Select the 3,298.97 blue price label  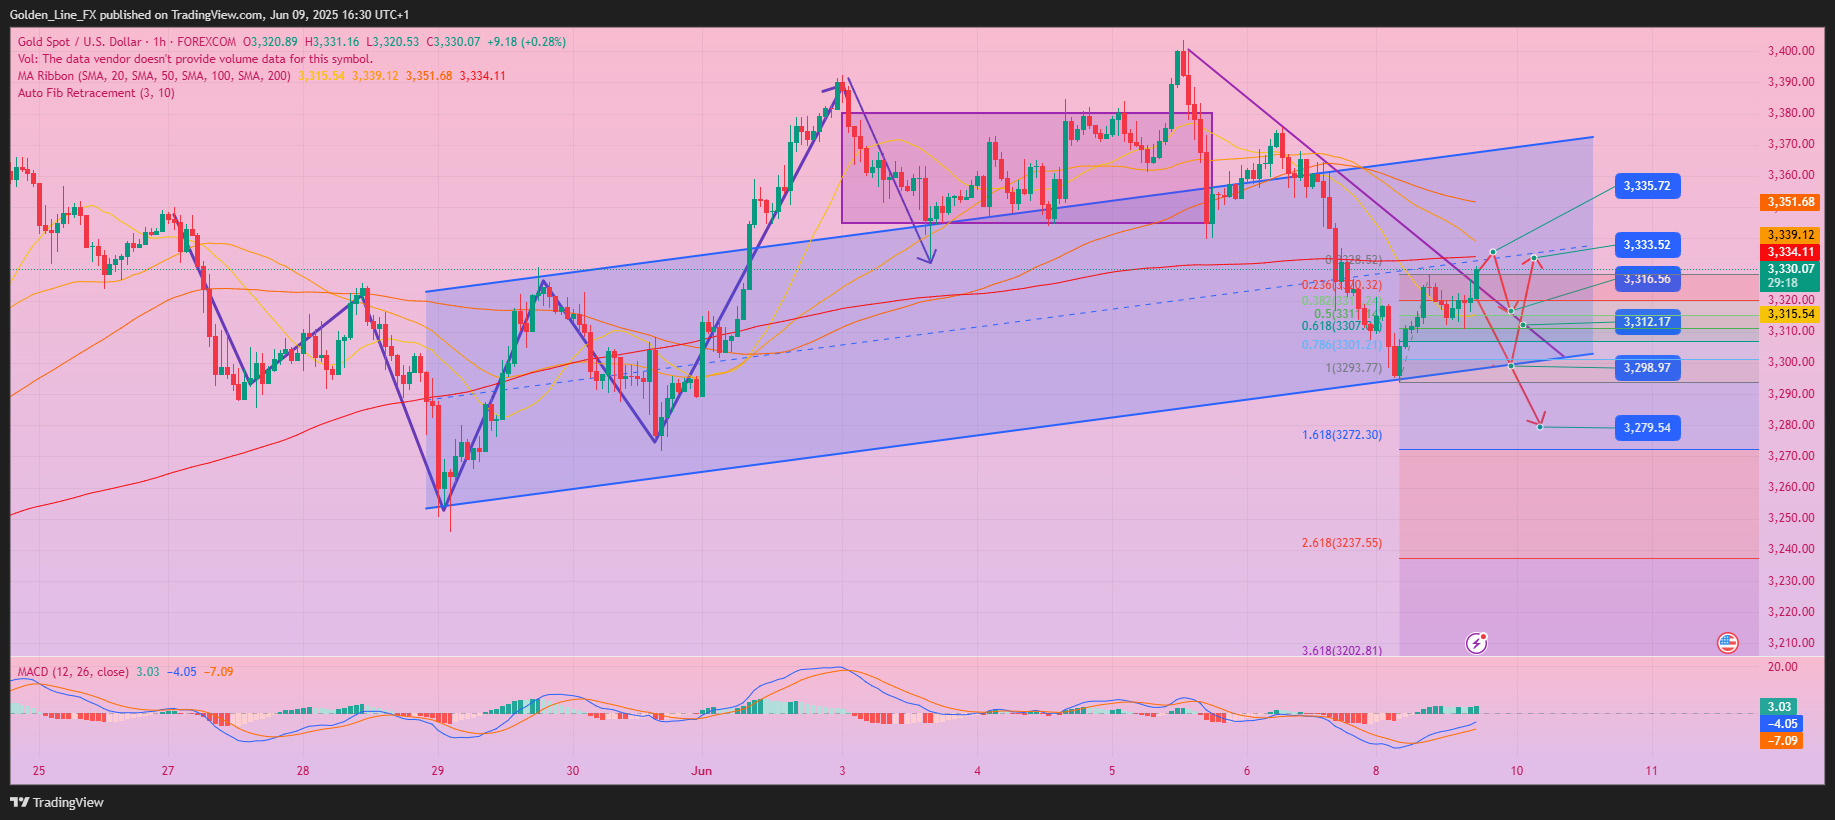point(1647,368)
